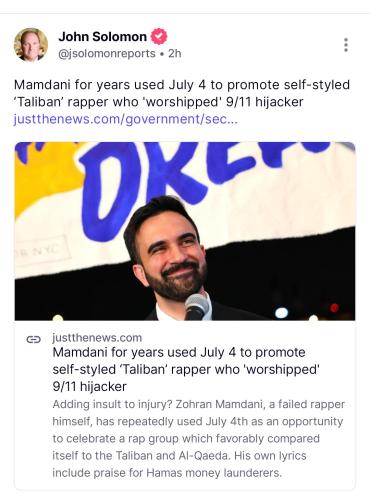Screen dimensions: 370x500
Task: Click the gray article description text
Action: [199, 438]
